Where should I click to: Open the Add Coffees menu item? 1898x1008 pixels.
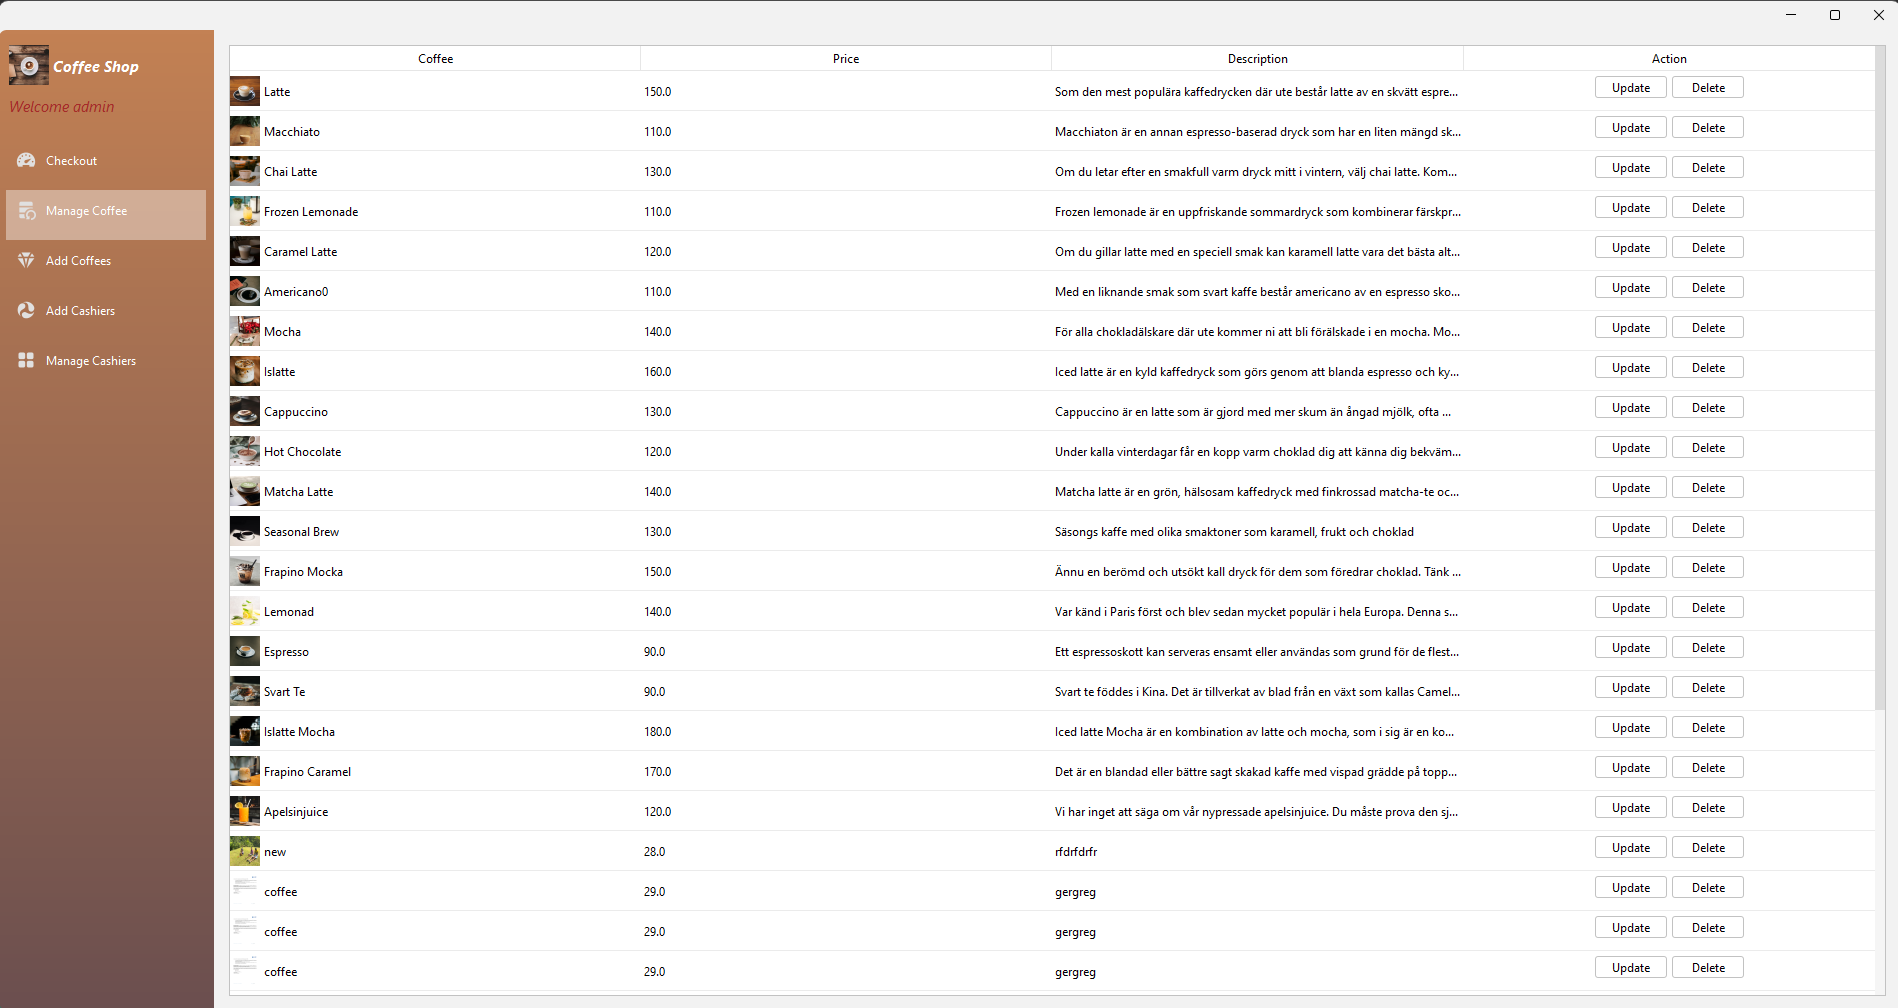[78, 261]
